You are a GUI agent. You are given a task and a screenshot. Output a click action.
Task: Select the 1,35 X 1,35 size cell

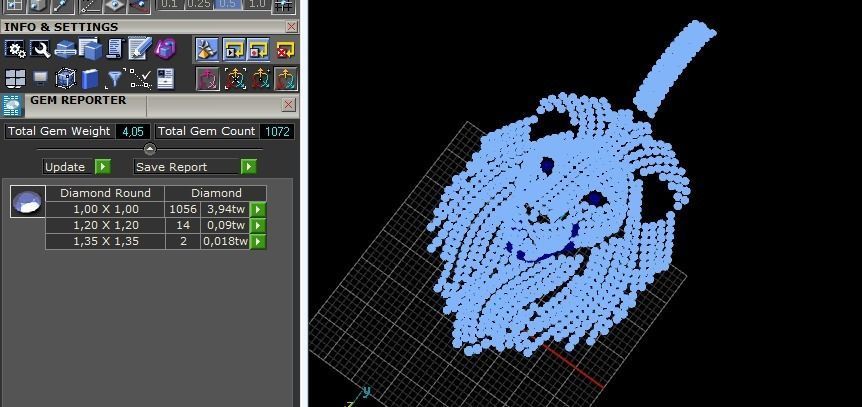[x=106, y=241]
